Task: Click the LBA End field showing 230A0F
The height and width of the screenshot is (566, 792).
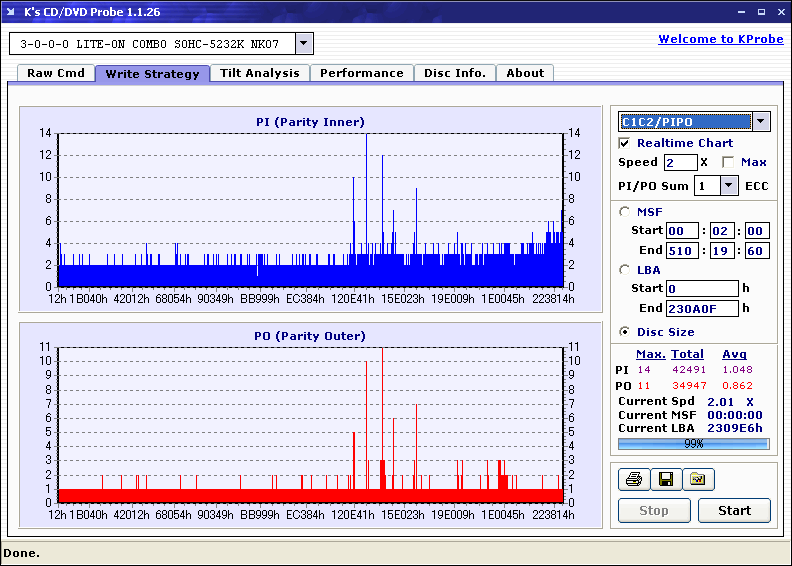Action: coord(702,308)
